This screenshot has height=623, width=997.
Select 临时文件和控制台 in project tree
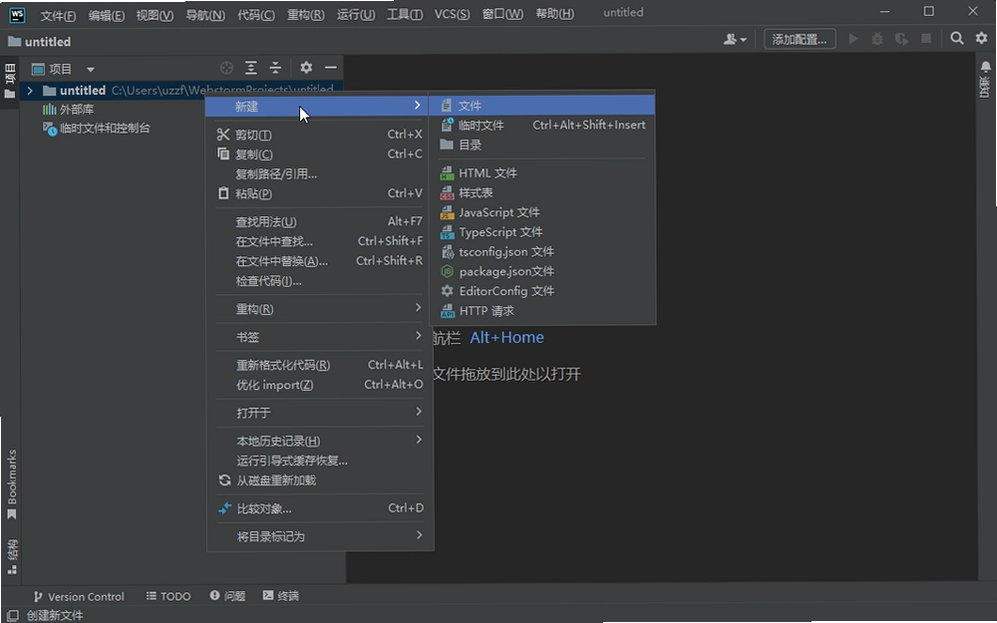97,128
